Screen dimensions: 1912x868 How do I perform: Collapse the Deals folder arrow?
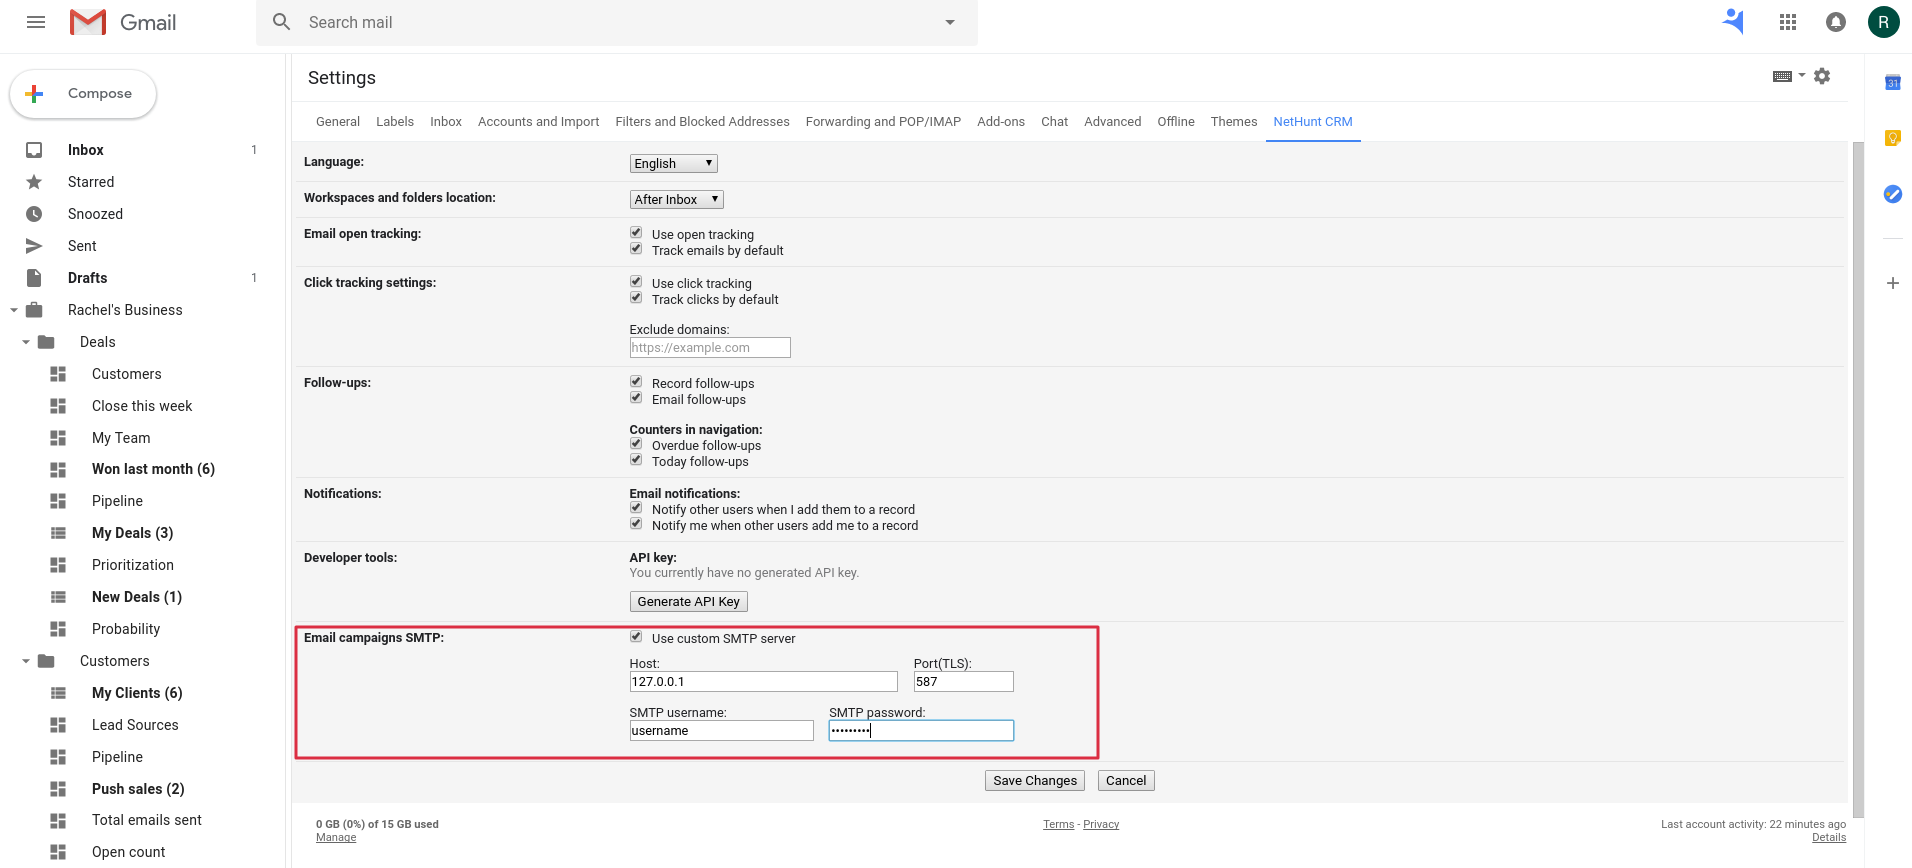pos(26,342)
